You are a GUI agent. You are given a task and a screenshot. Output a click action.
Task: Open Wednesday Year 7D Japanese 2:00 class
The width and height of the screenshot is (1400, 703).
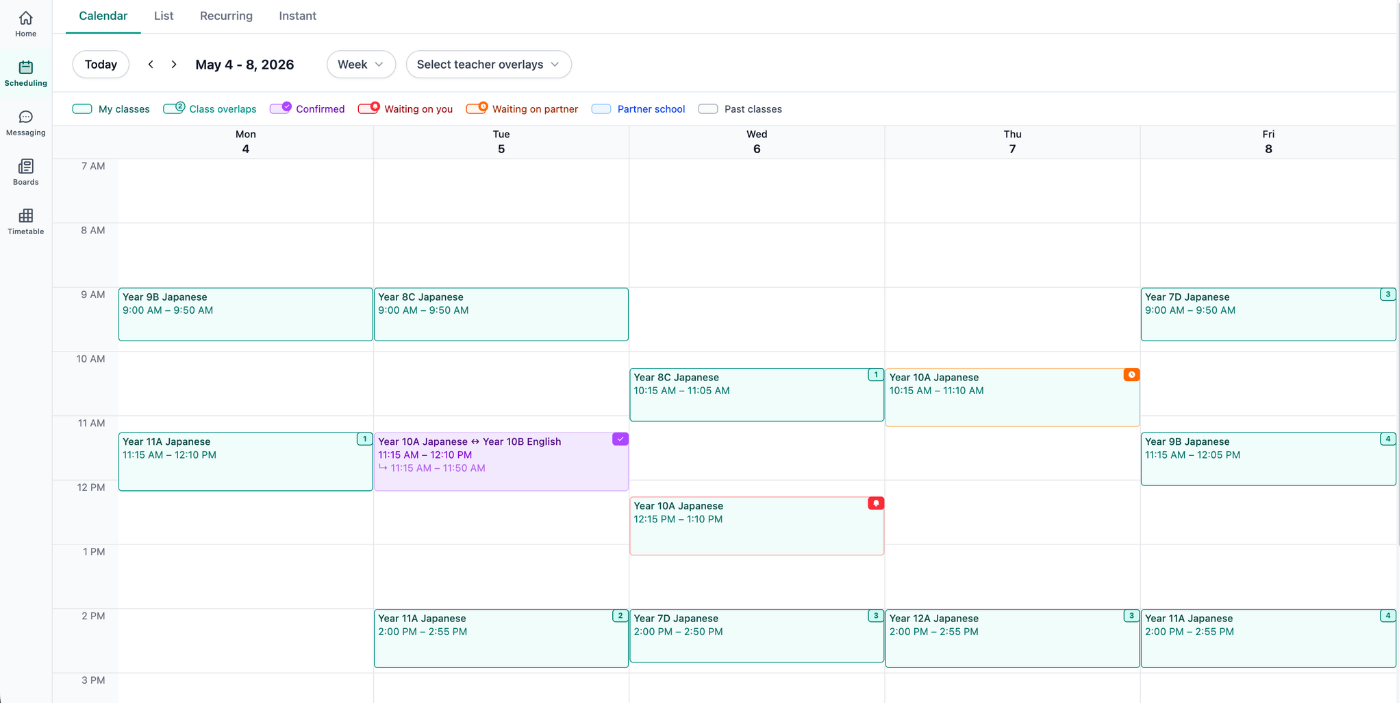[x=757, y=636]
